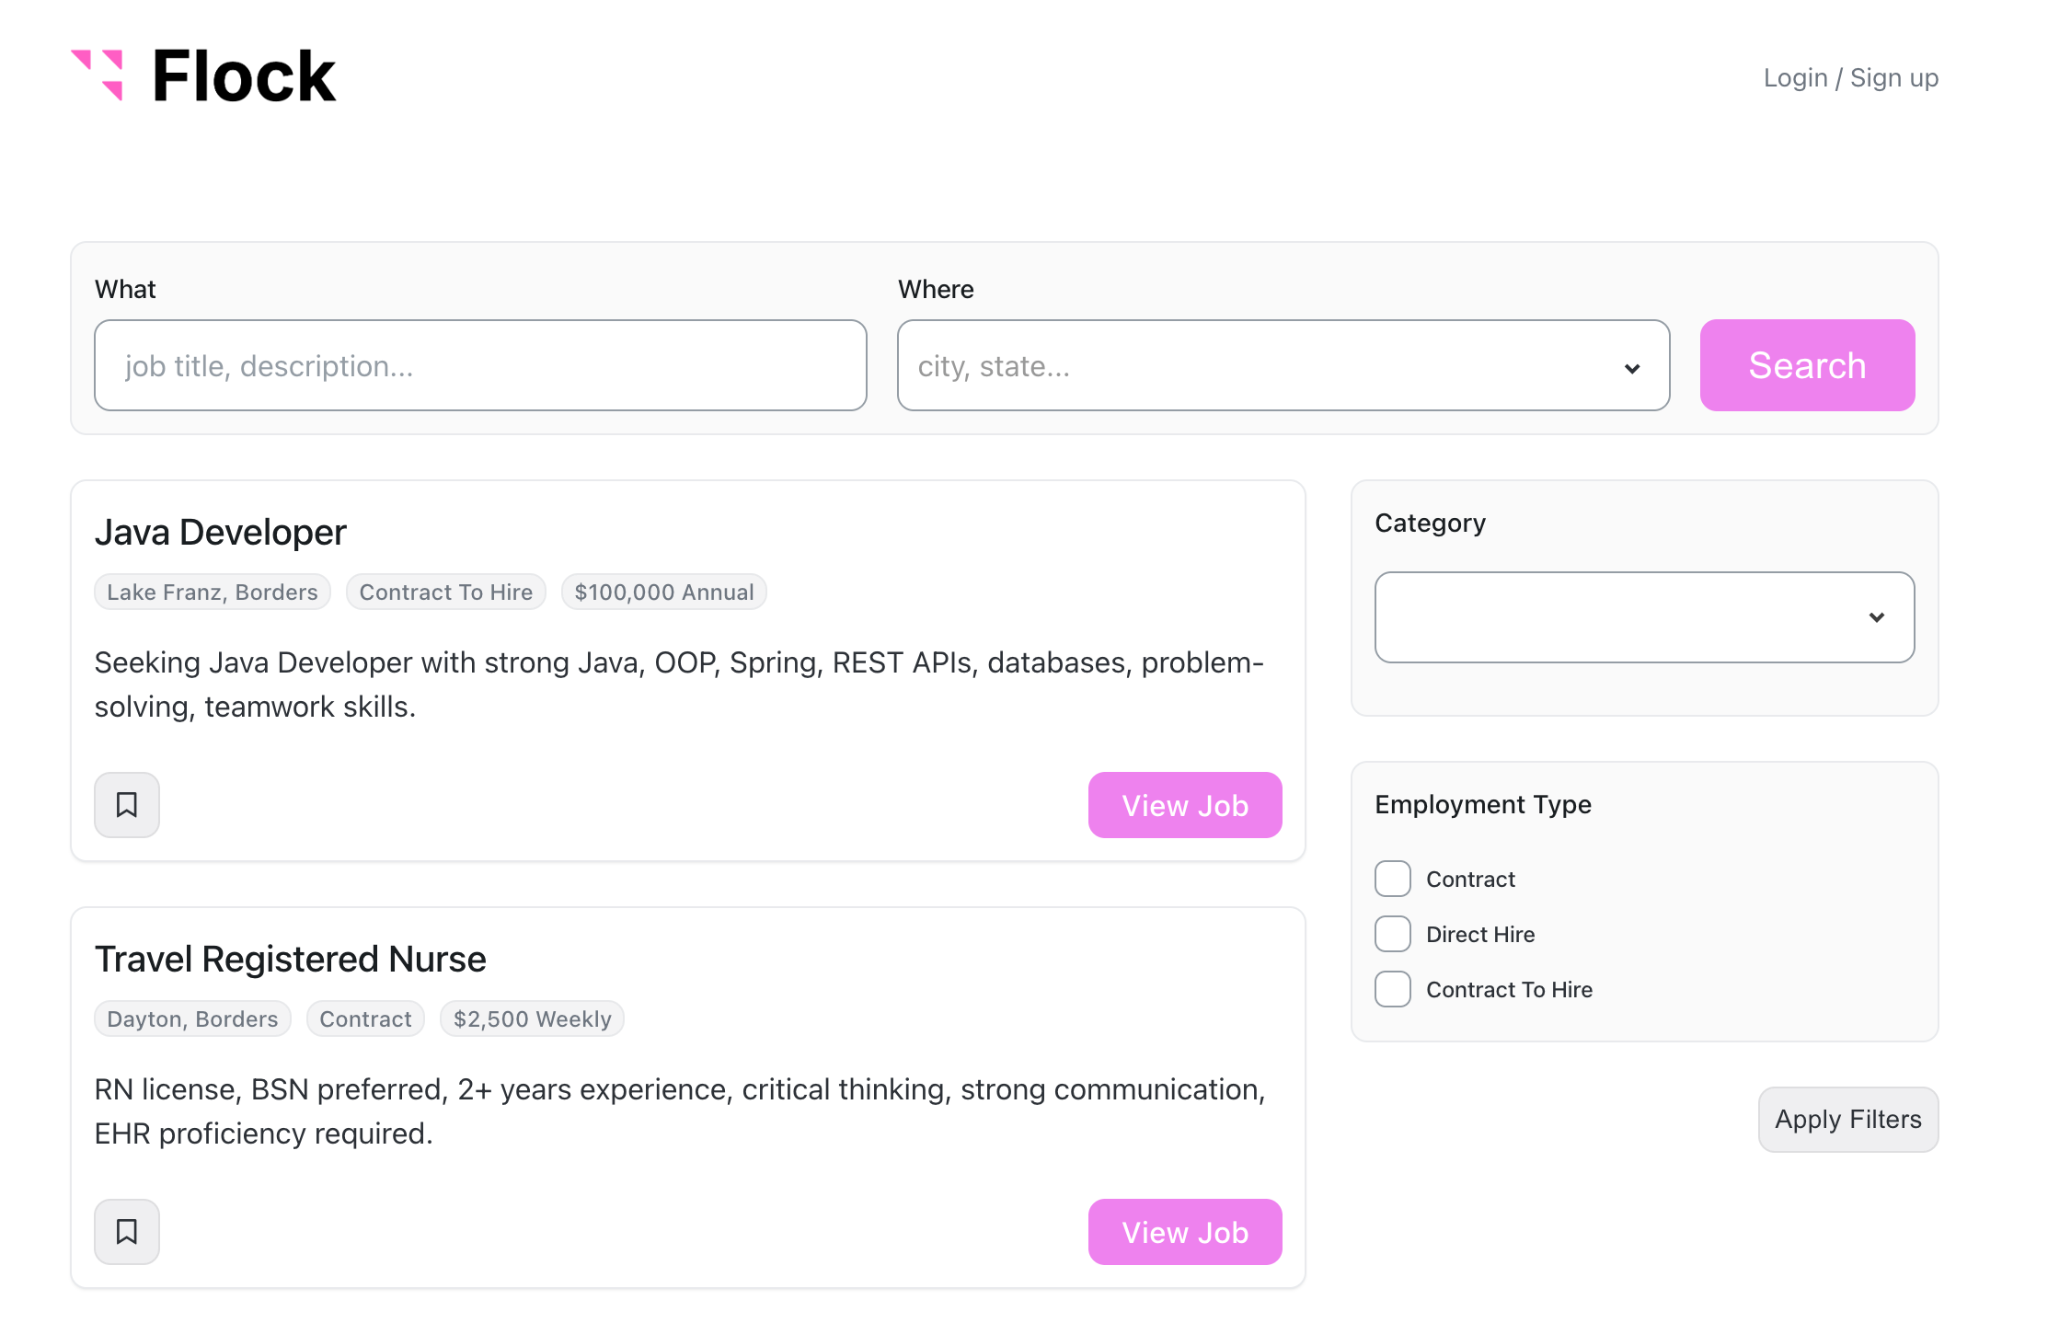This screenshot has height=1328, width=2048.
Task: Click the Apply Filters button
Action: [x=1847, y=1119]
